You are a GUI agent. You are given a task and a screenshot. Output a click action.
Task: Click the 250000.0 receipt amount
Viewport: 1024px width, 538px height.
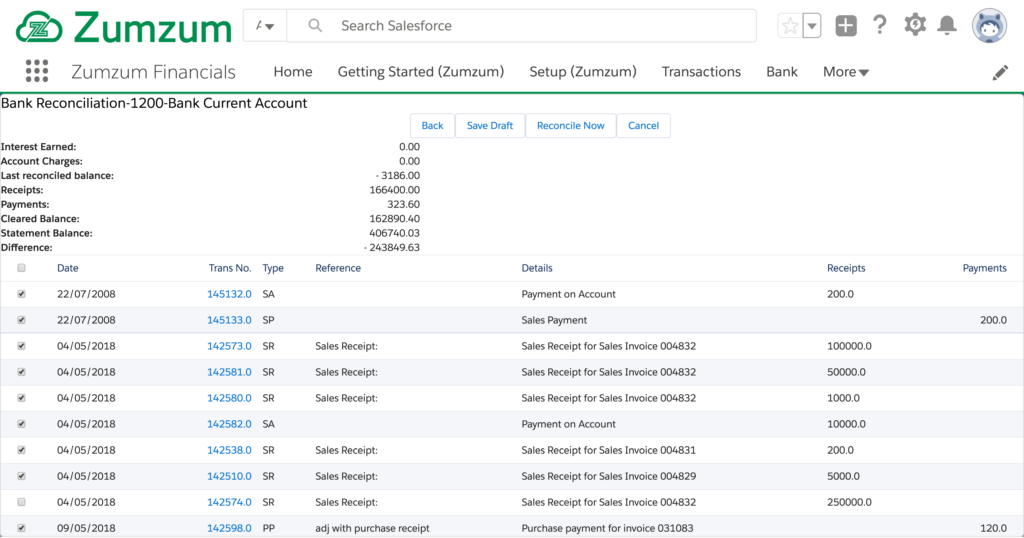click(849, 502)
